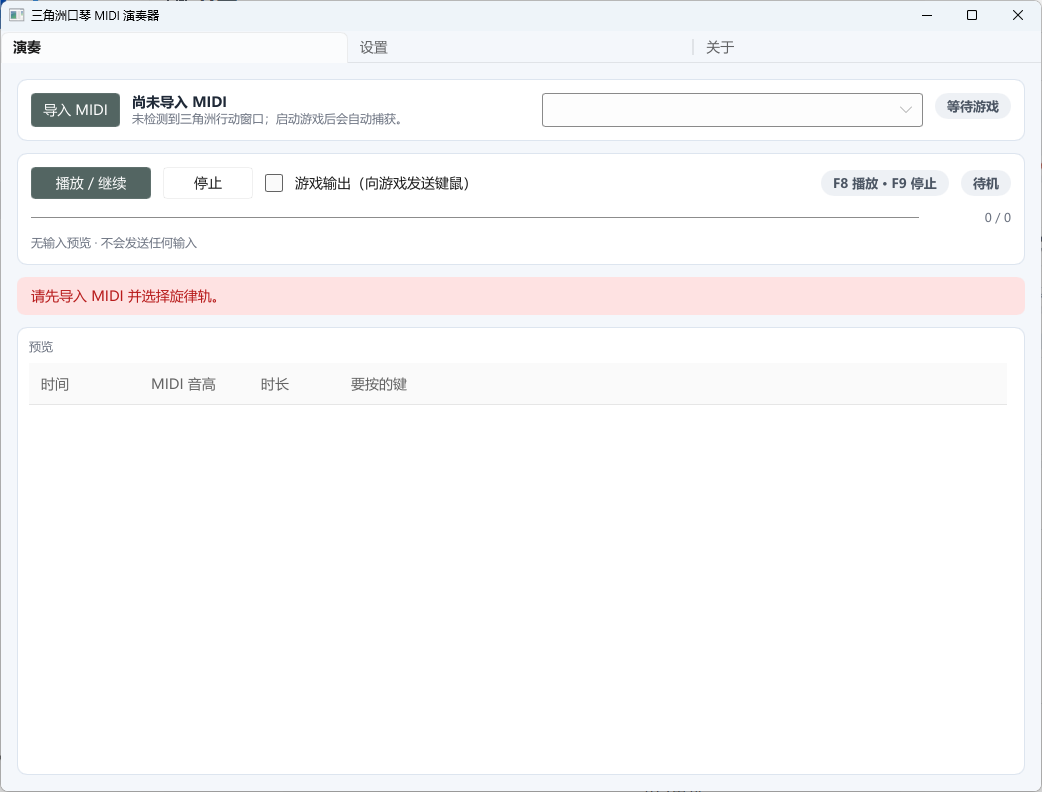This screenshot has height=792, width=1042.
Task: Click the 预览 panel label
Action: coord(41,347)
